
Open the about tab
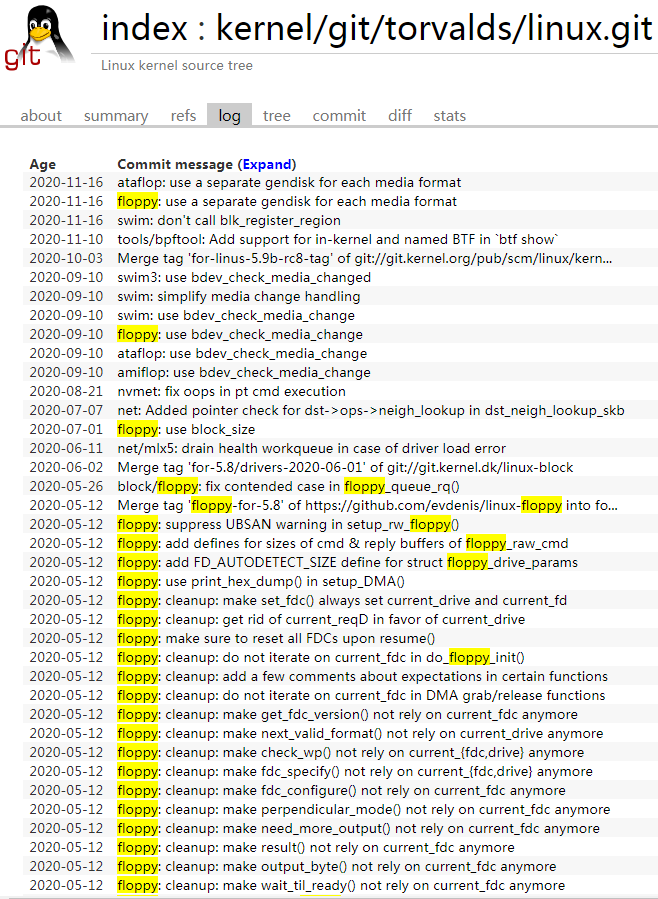(x=41, y=116)
